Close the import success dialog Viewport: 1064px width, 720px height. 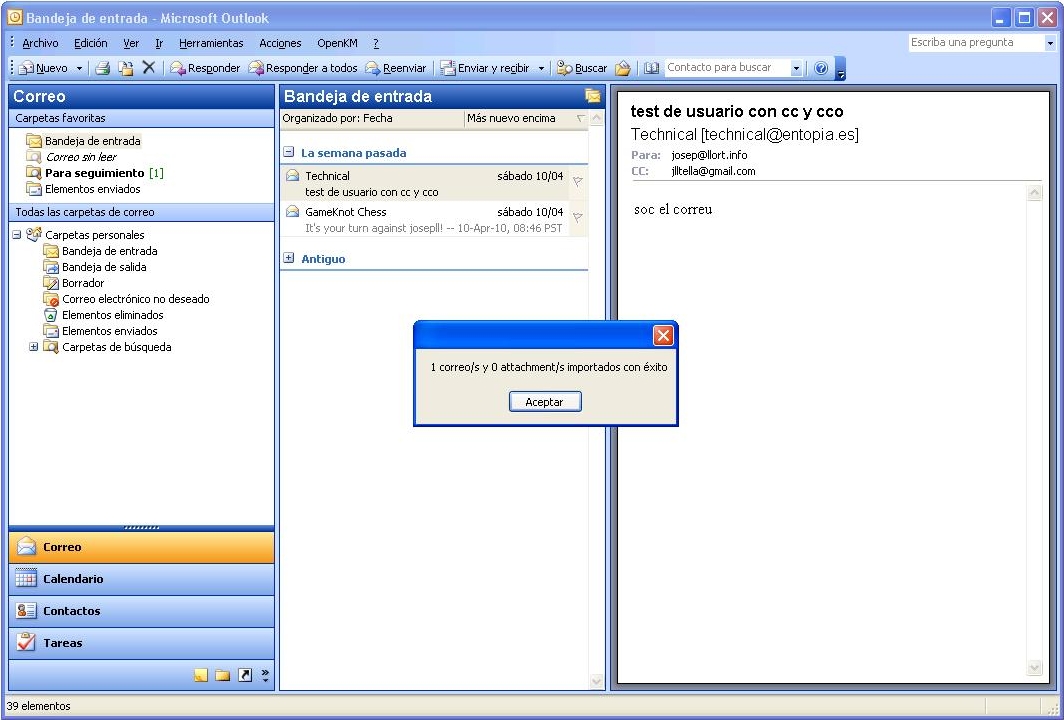pyautogui.click(x=663, y=335)
